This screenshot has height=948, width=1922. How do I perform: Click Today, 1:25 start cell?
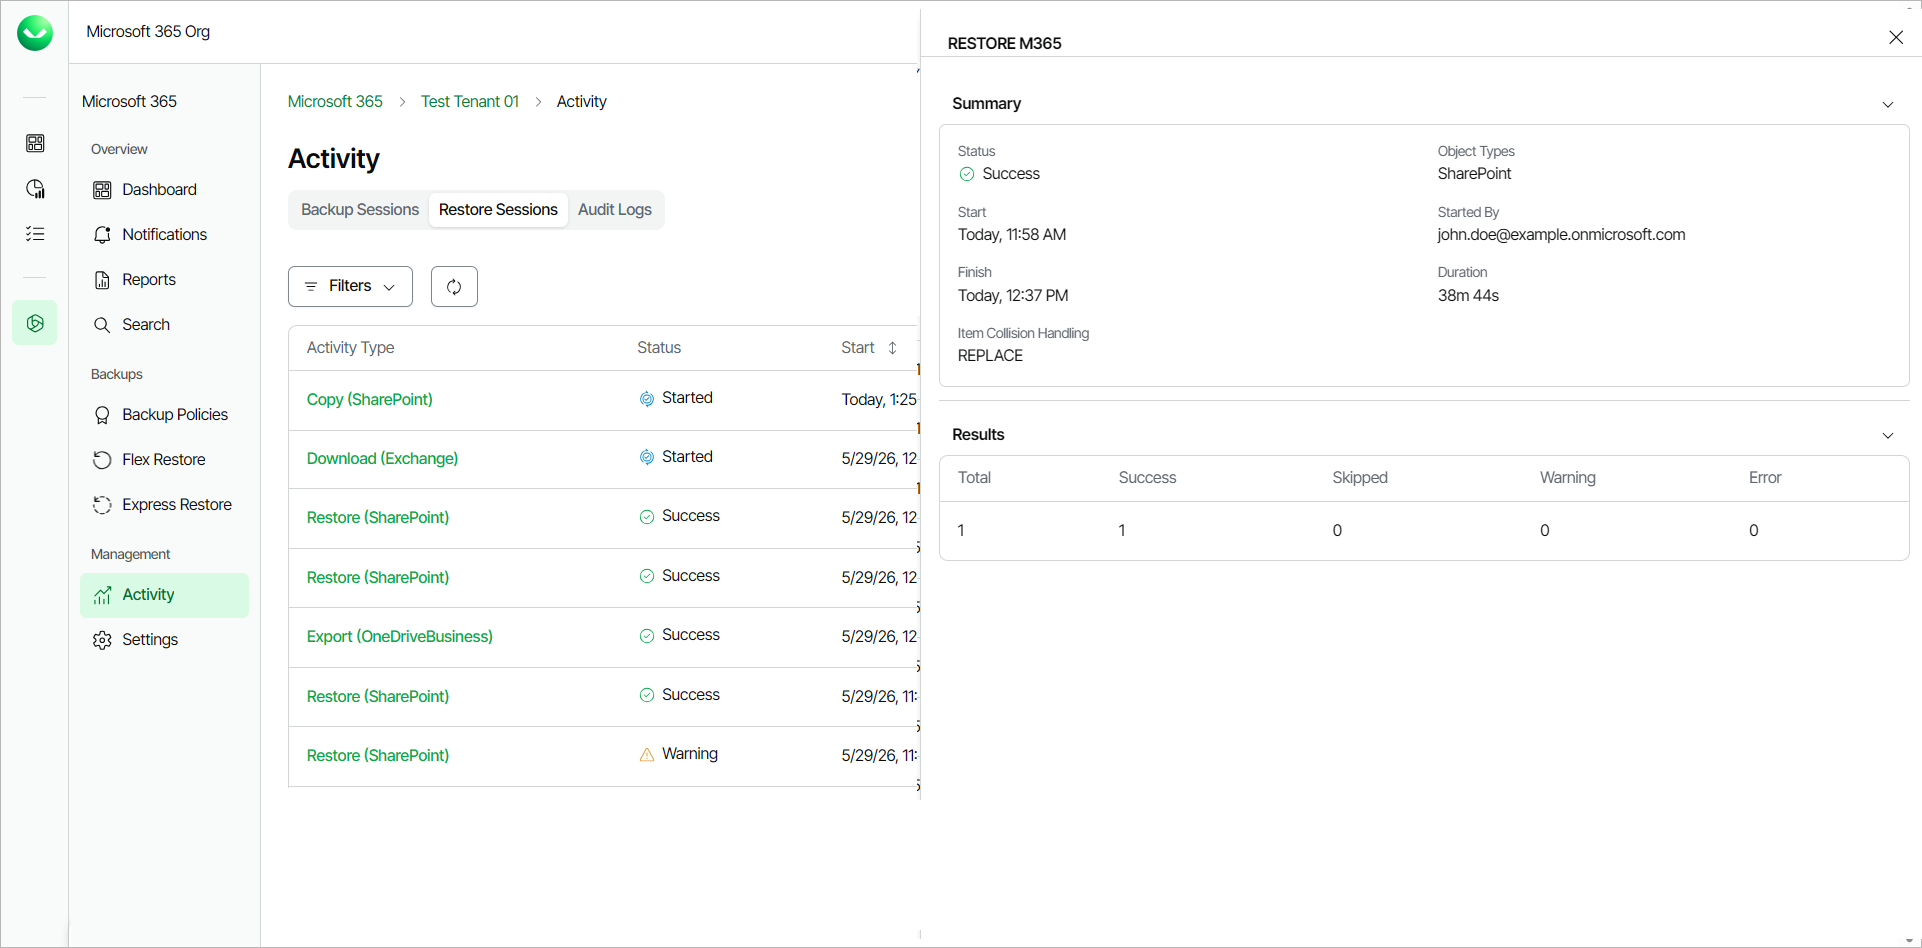(879, 400)
